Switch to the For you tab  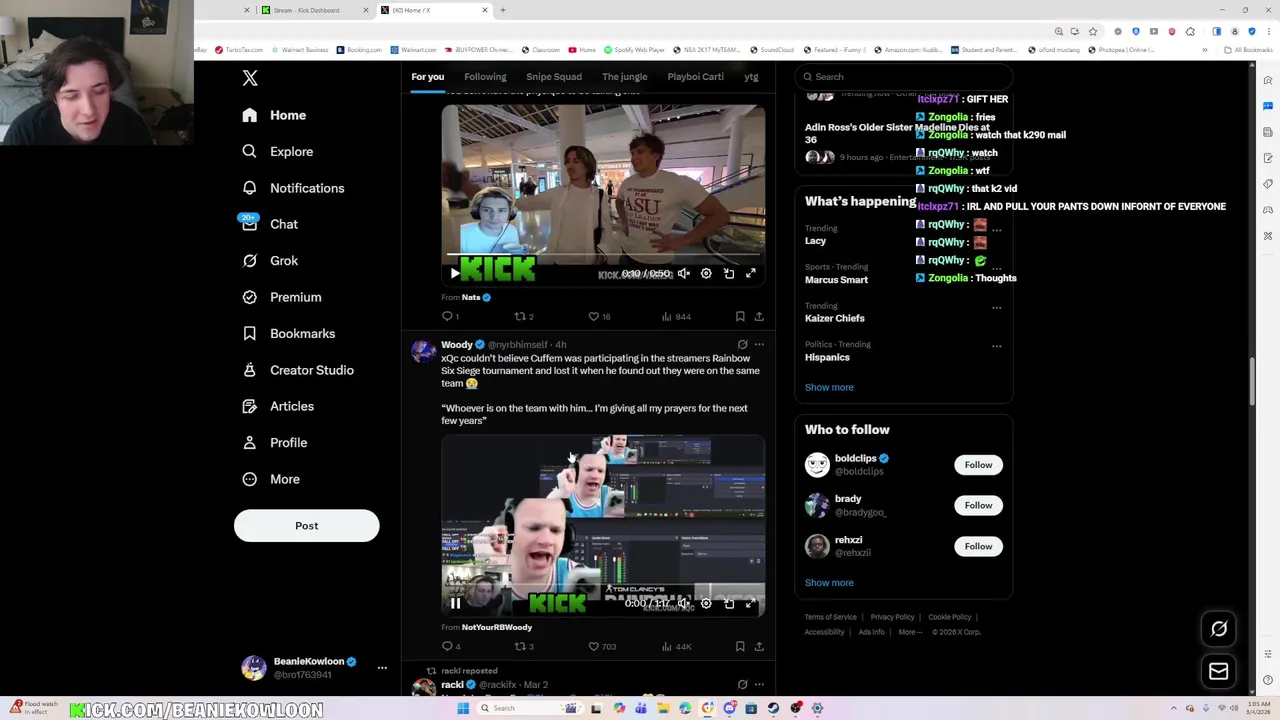427,77
